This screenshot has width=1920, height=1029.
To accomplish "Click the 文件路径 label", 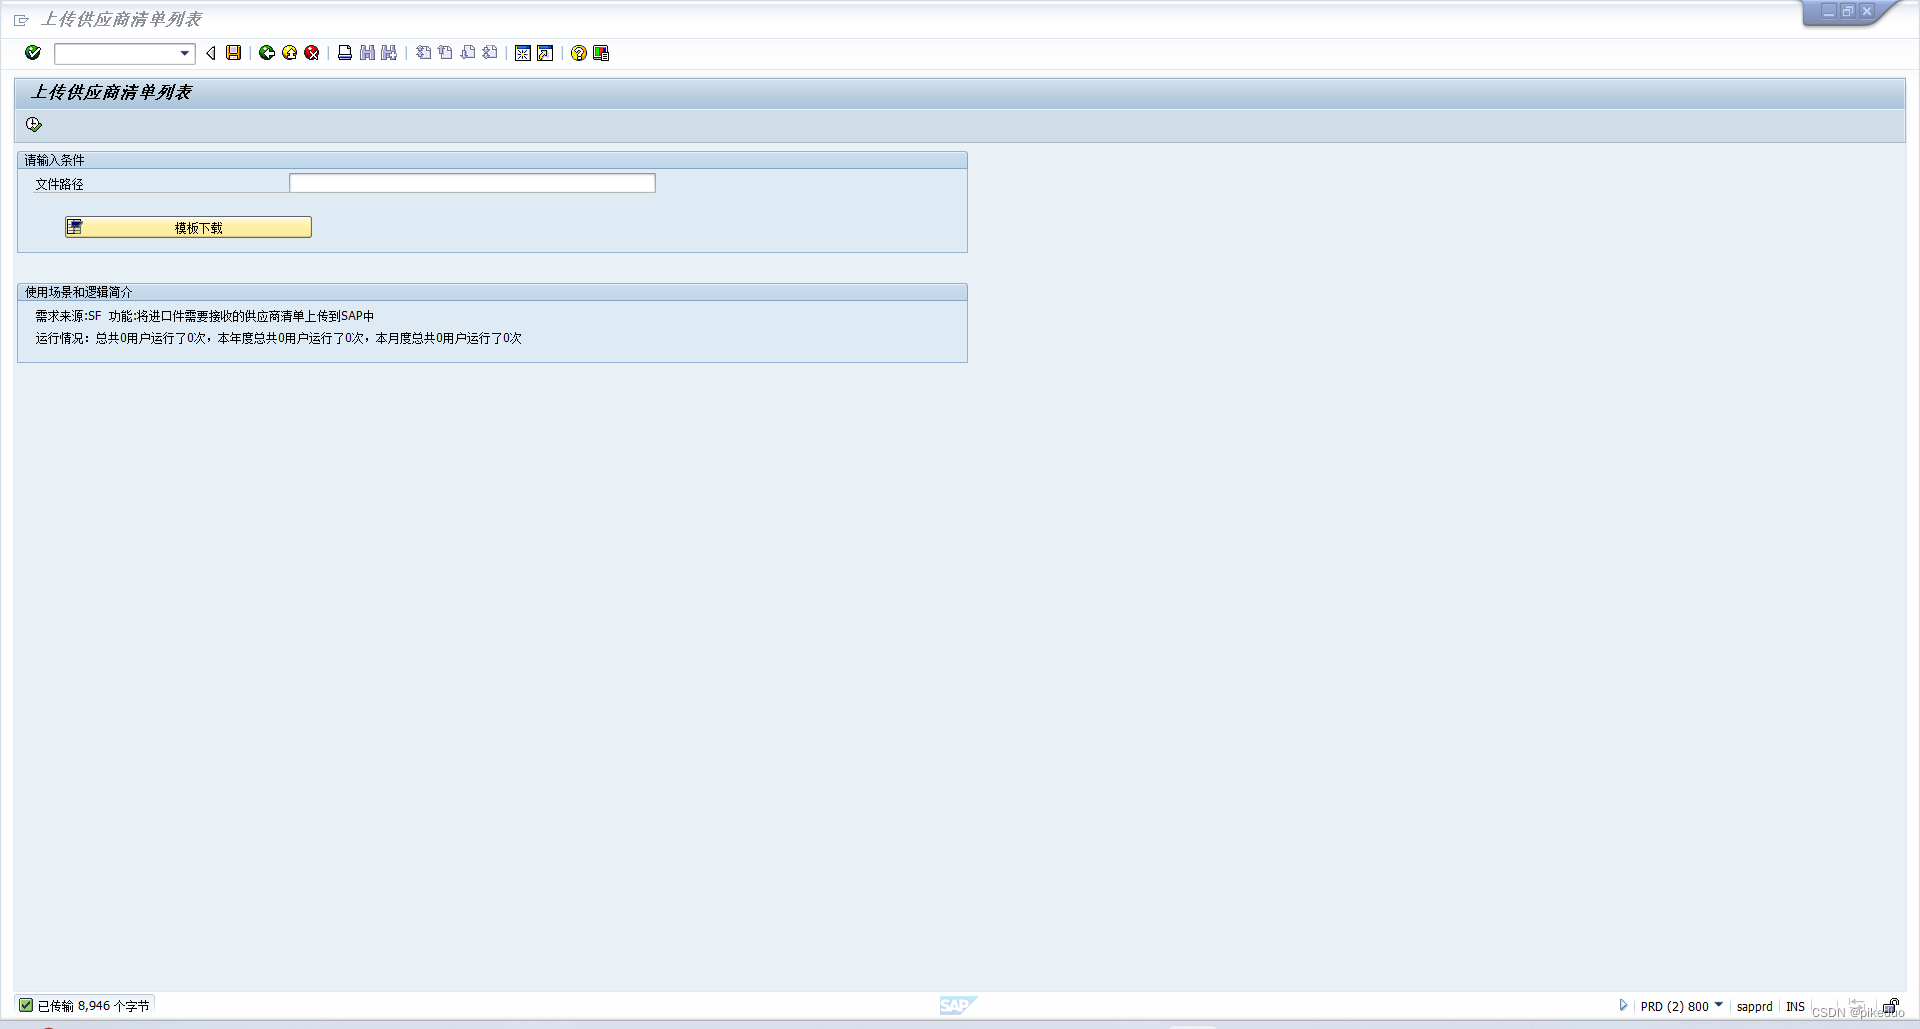I will [59, 184].
